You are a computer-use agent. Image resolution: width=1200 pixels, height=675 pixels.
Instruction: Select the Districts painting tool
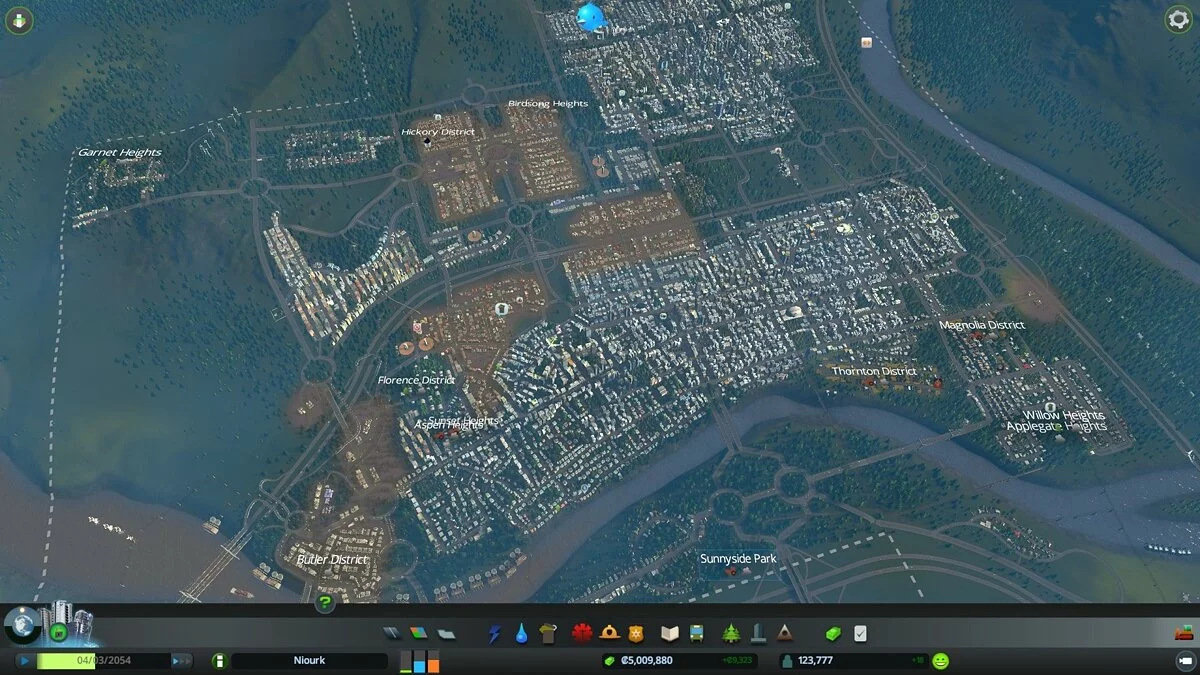(x=444, y=632)
